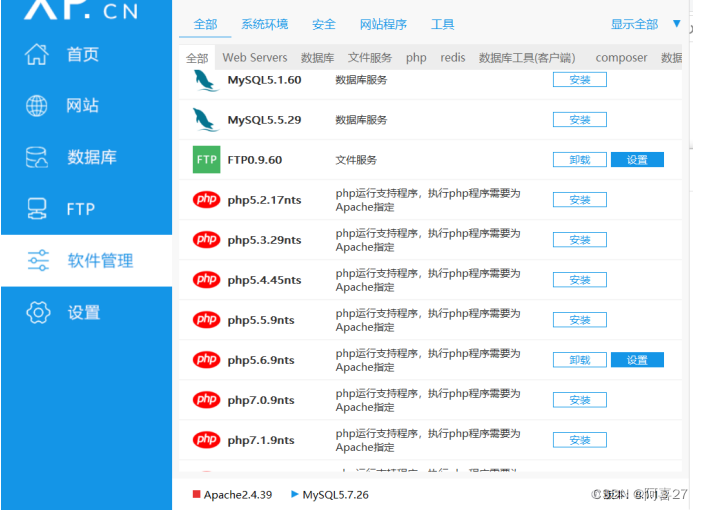Screen dimensions: 703x510
Task: Uninstall FTP0.9.60 via 卸载 button
Action: (x=580, y=160)
